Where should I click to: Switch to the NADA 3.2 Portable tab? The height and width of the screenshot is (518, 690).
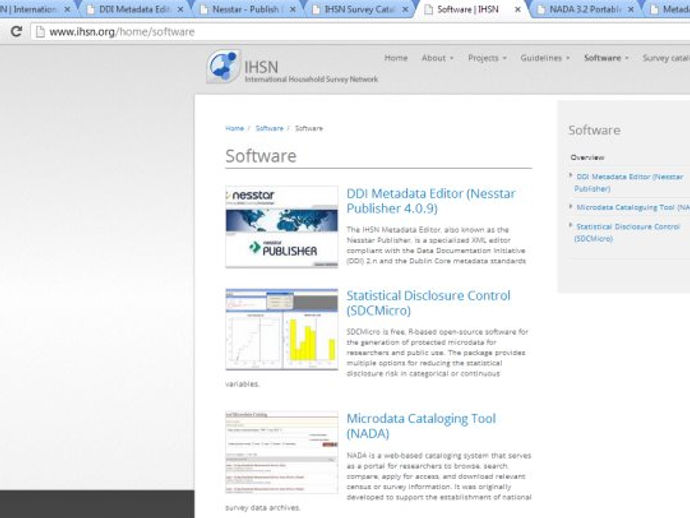585,9
